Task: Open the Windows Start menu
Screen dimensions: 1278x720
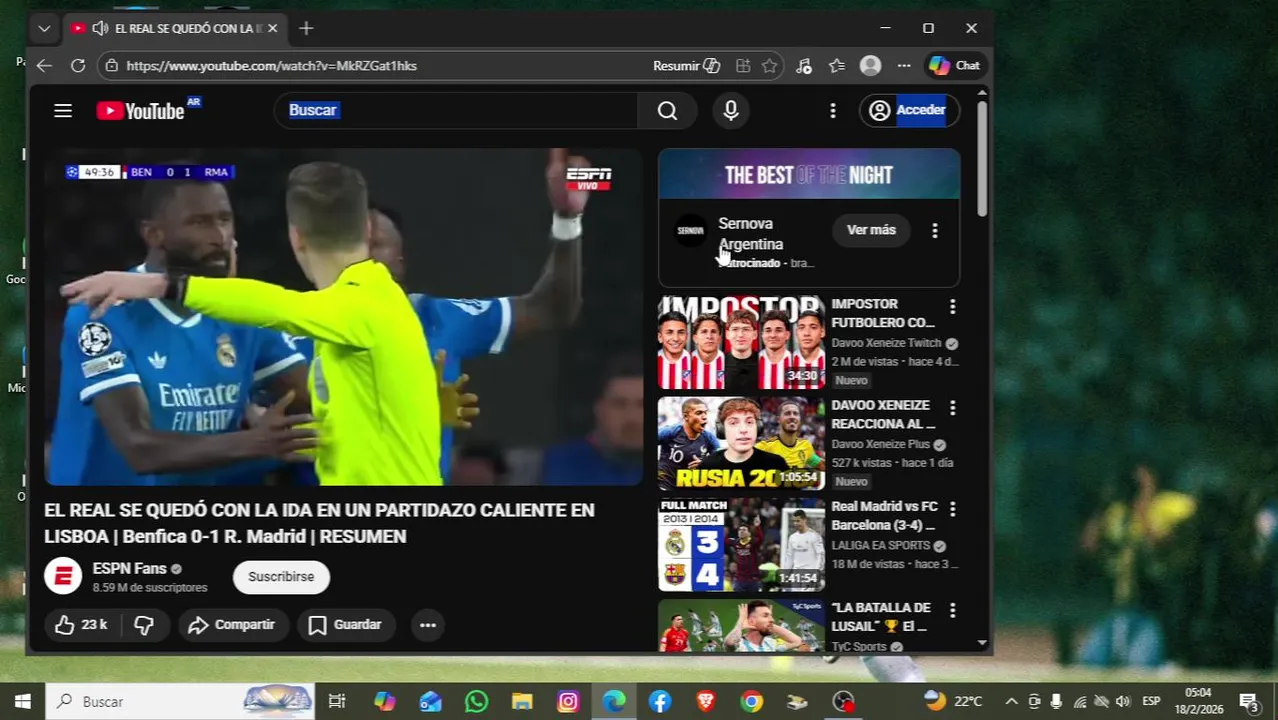Action: [x=22, y=701]
